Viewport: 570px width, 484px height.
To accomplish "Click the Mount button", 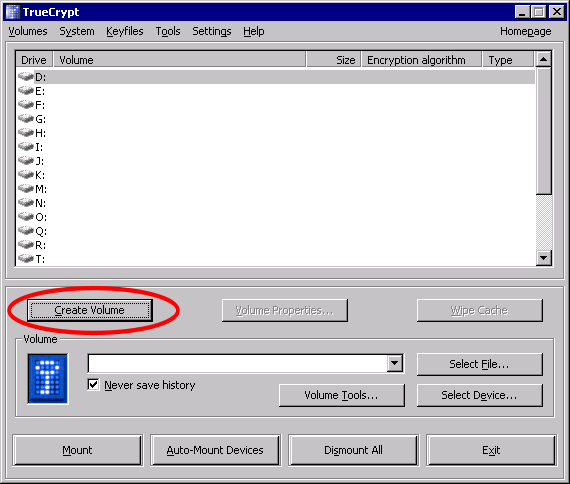I will click(x=77, y=450).
